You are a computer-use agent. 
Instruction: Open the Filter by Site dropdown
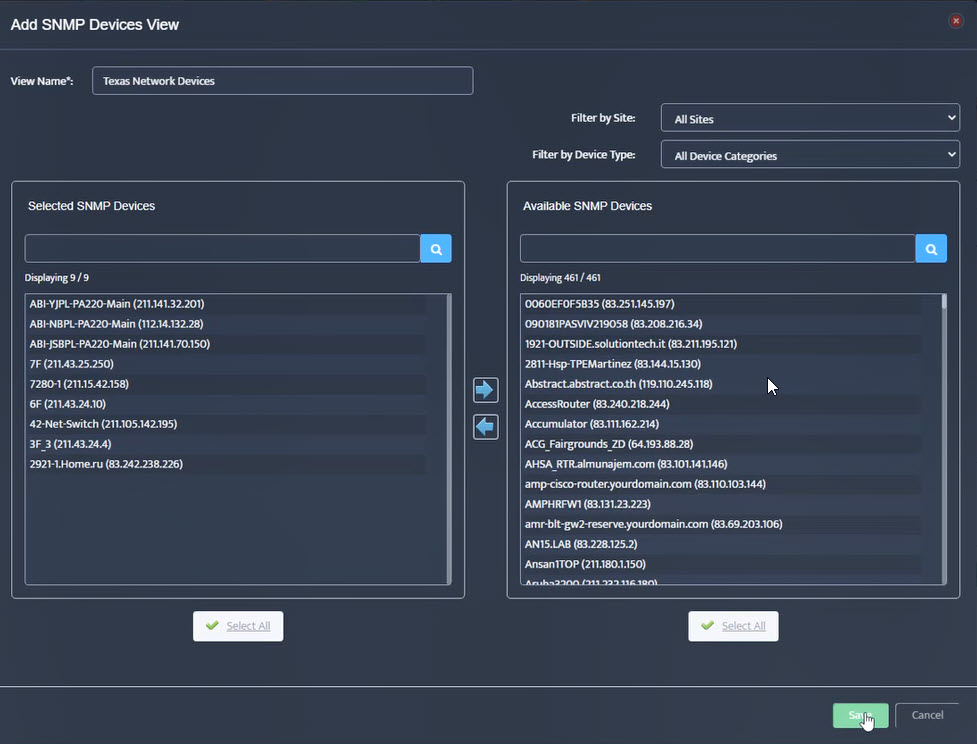coord(810,118)
